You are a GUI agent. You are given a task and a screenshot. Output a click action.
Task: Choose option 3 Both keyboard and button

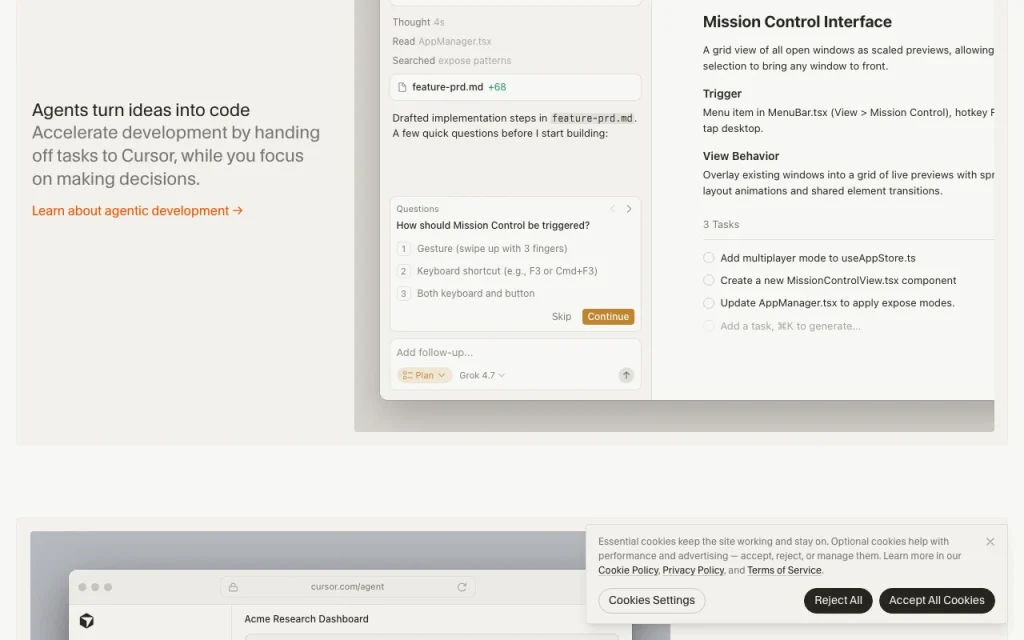coord(466,293)
